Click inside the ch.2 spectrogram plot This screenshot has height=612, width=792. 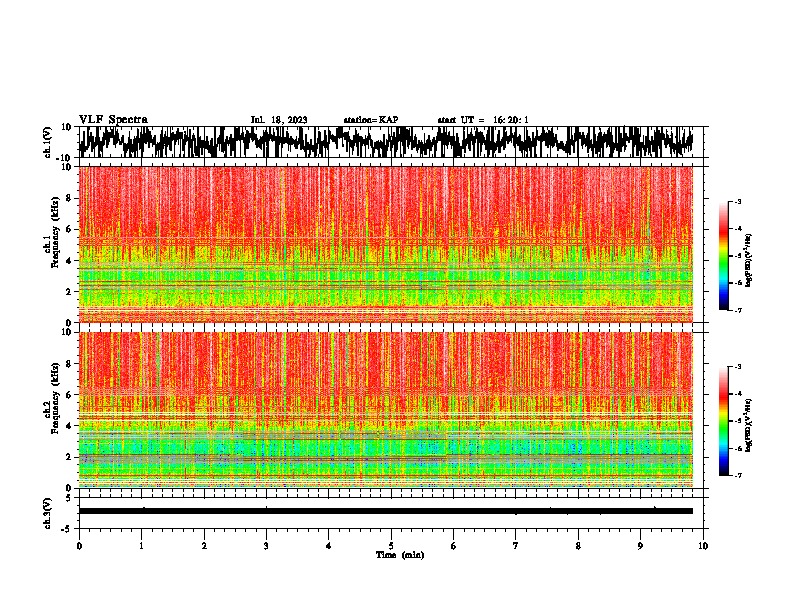[x=385, y=410]
